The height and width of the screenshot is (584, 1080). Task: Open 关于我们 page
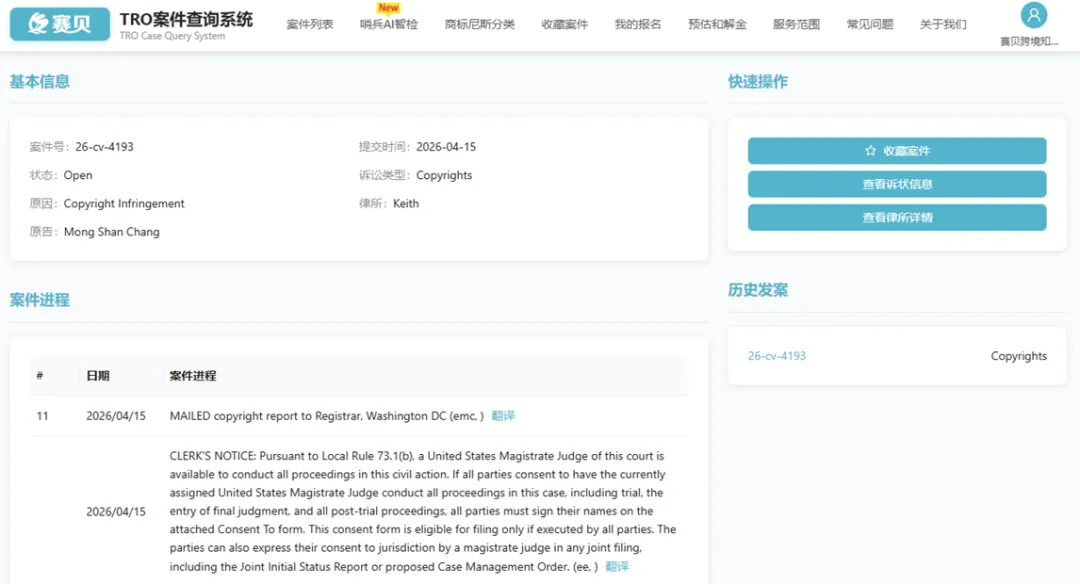click(943, 24)
